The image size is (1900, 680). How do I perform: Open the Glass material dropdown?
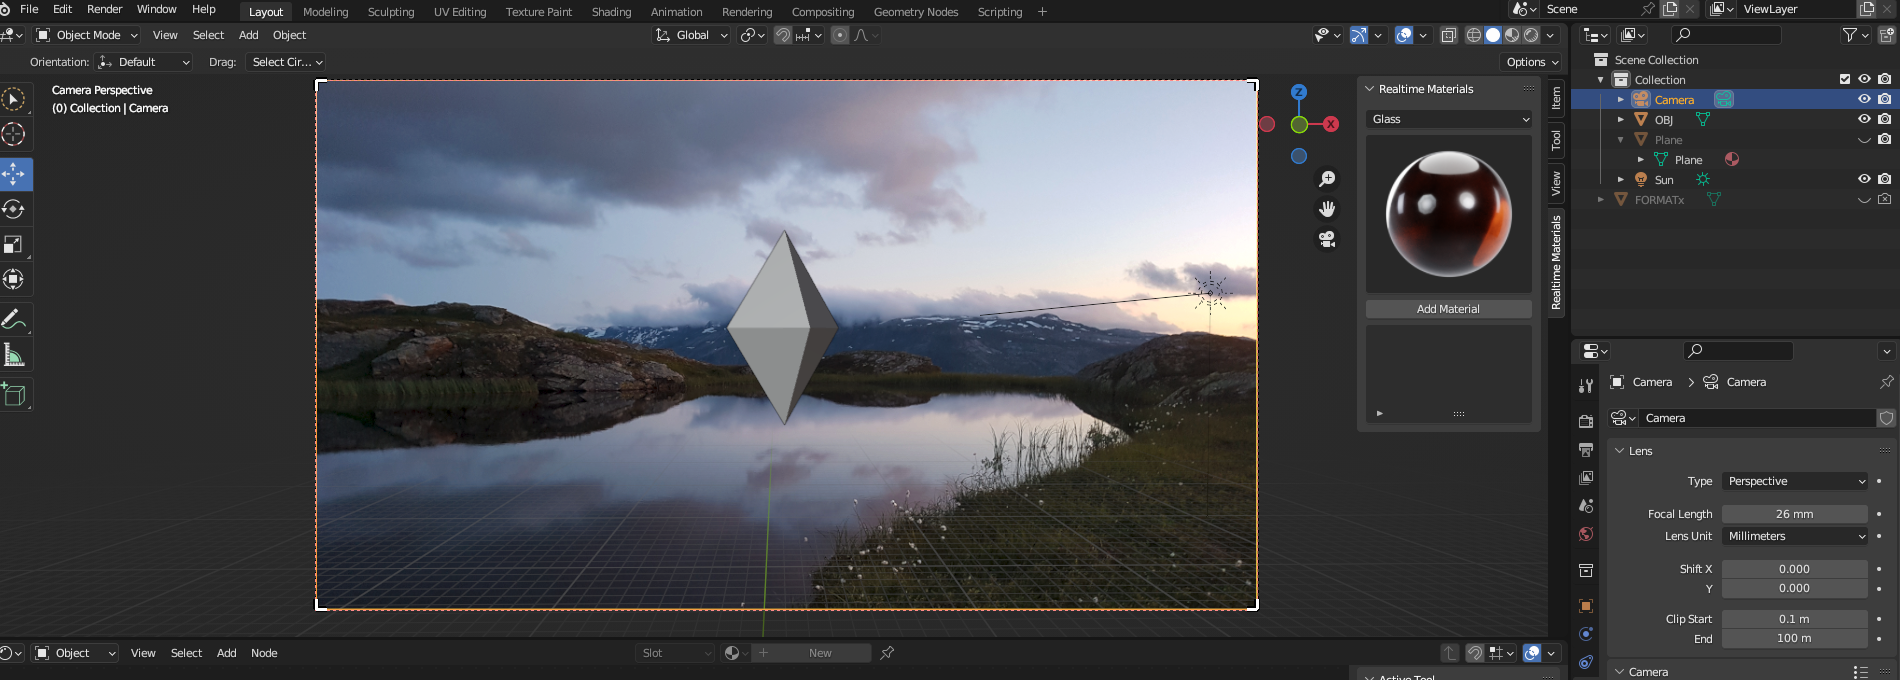(1449, 119)
